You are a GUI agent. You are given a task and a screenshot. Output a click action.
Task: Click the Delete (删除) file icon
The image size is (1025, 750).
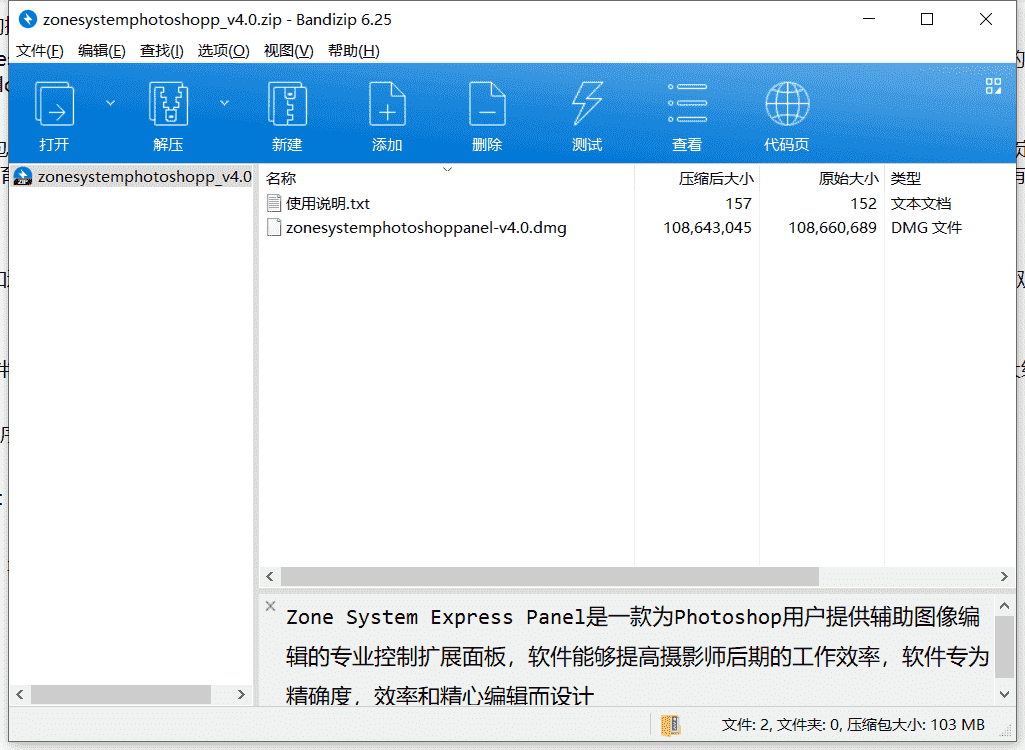coord(487,104)
